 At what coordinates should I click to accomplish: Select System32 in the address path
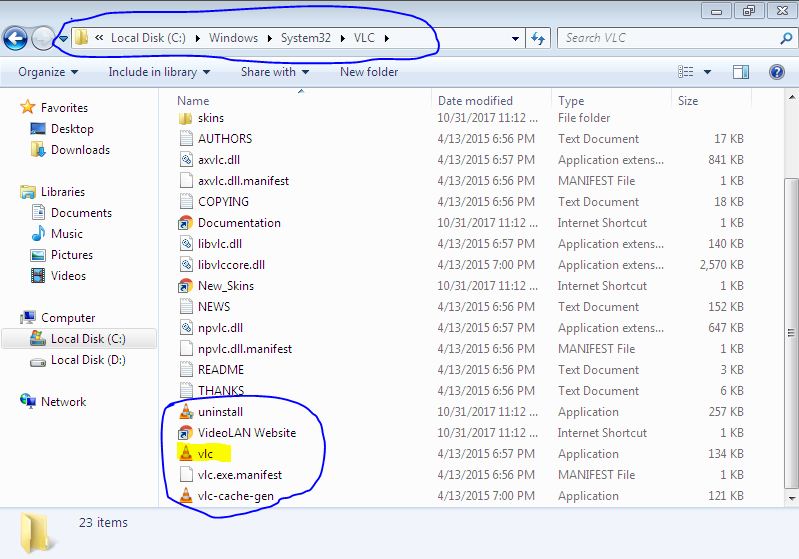coord(306,38)
